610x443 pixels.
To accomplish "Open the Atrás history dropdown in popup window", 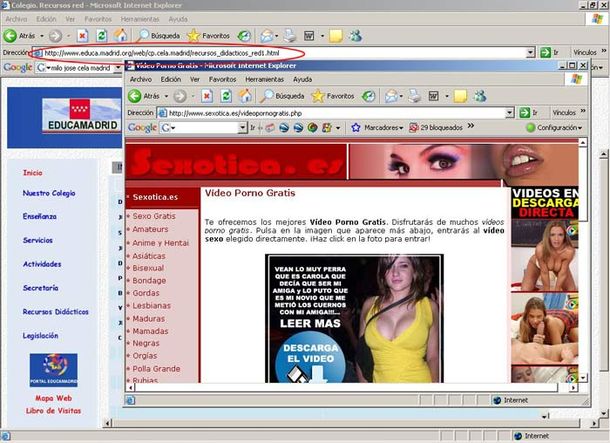I will click(x=167, y=96).
